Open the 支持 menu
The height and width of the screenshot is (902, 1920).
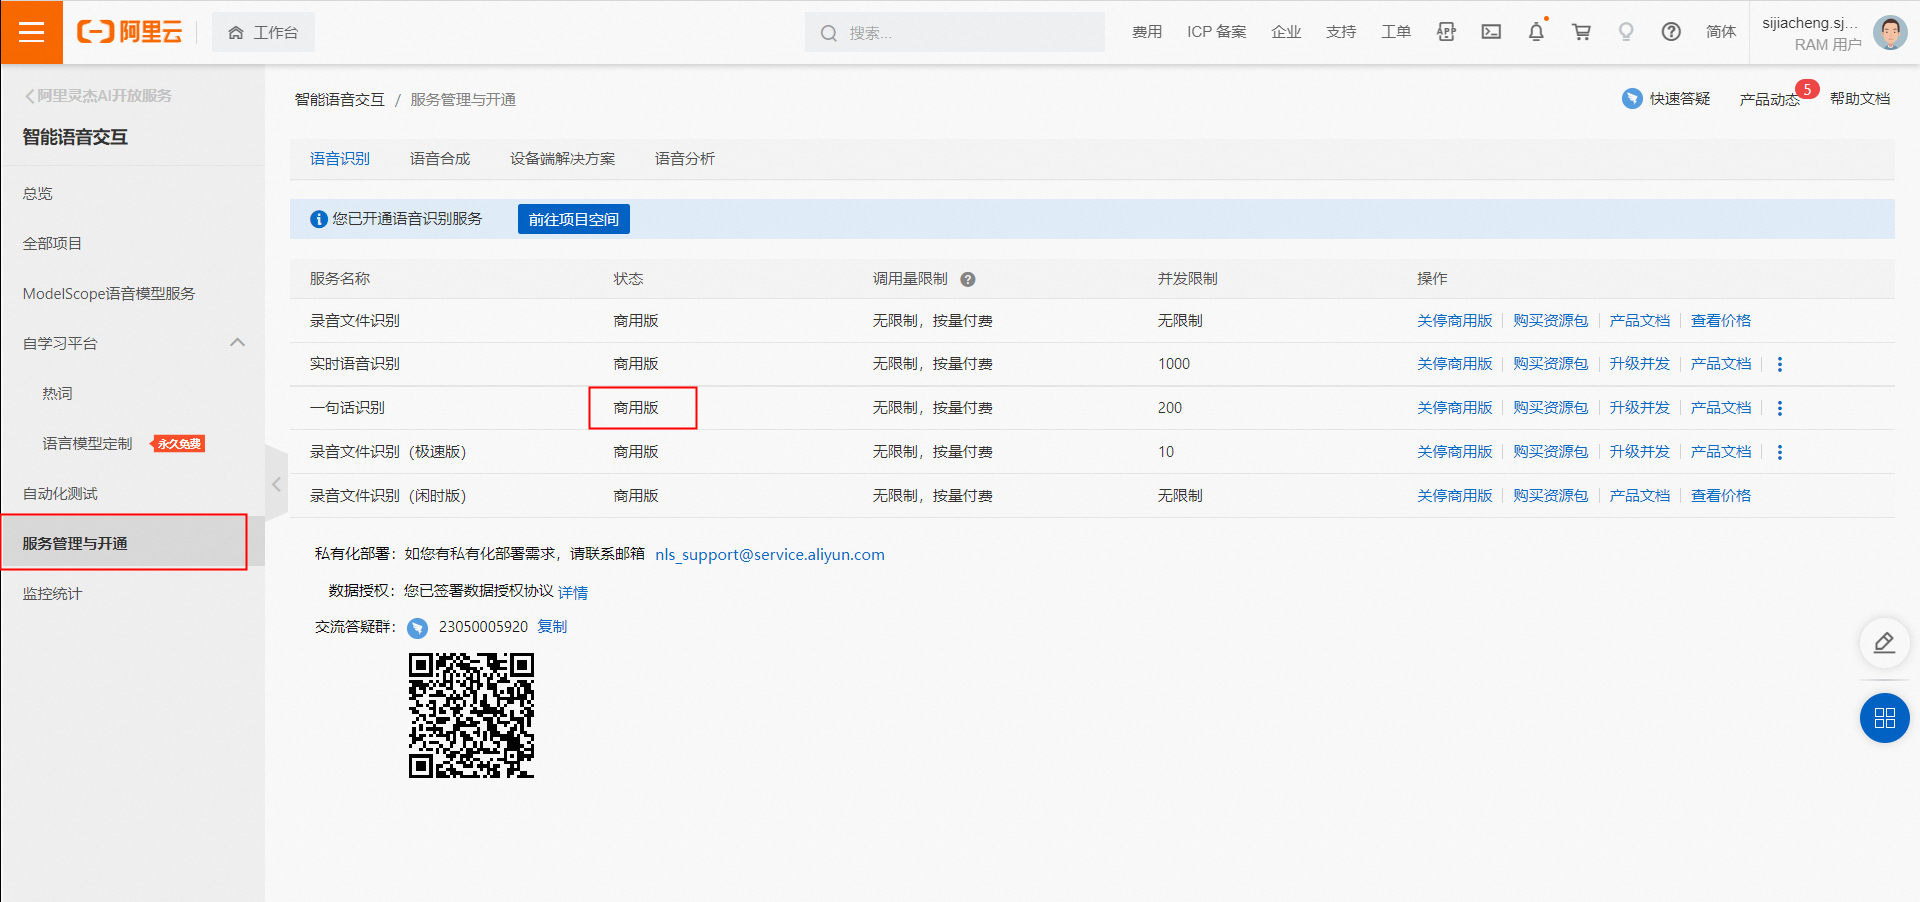(1341, 32)
